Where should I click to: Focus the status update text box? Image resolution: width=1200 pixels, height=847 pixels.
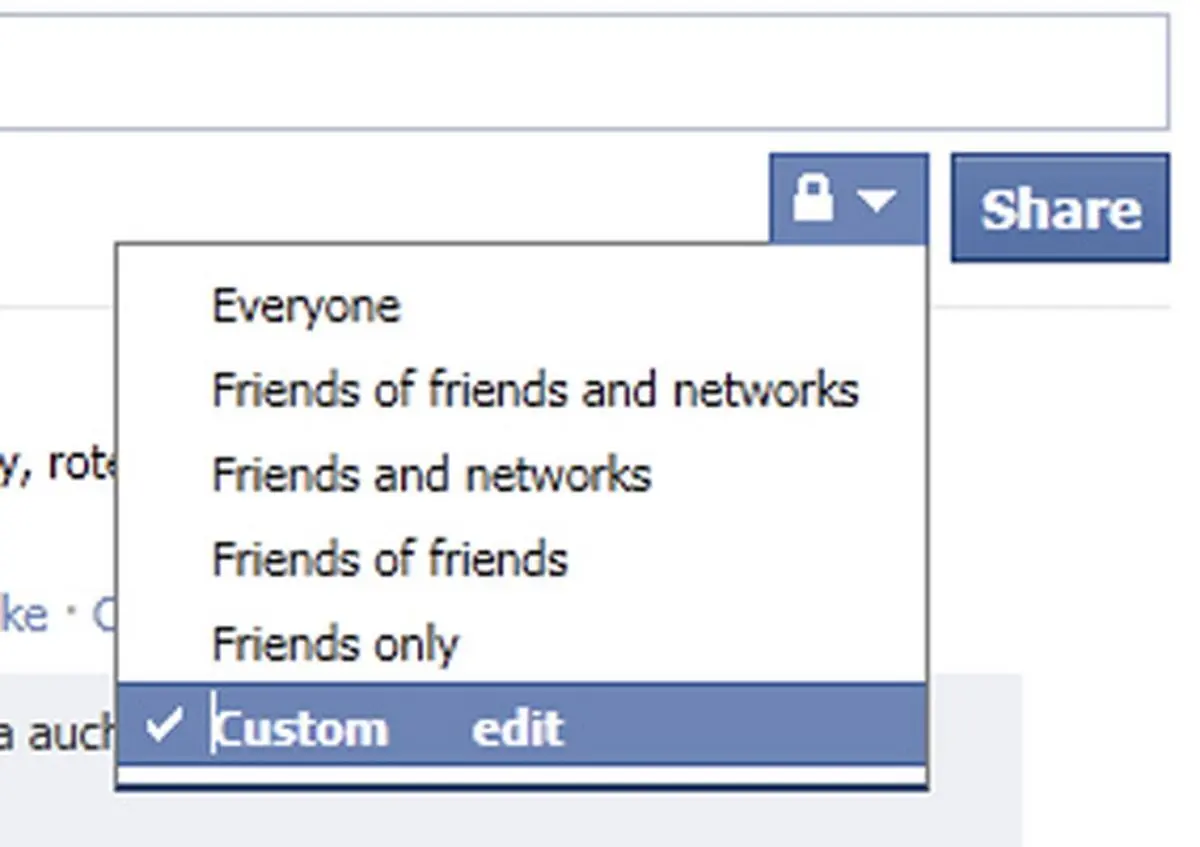point(580,70)
